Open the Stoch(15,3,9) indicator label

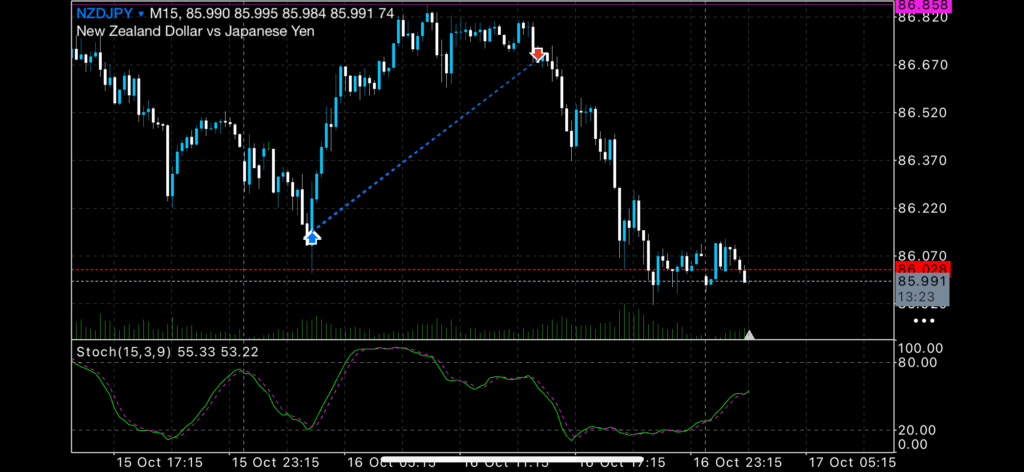coord(124,351)
